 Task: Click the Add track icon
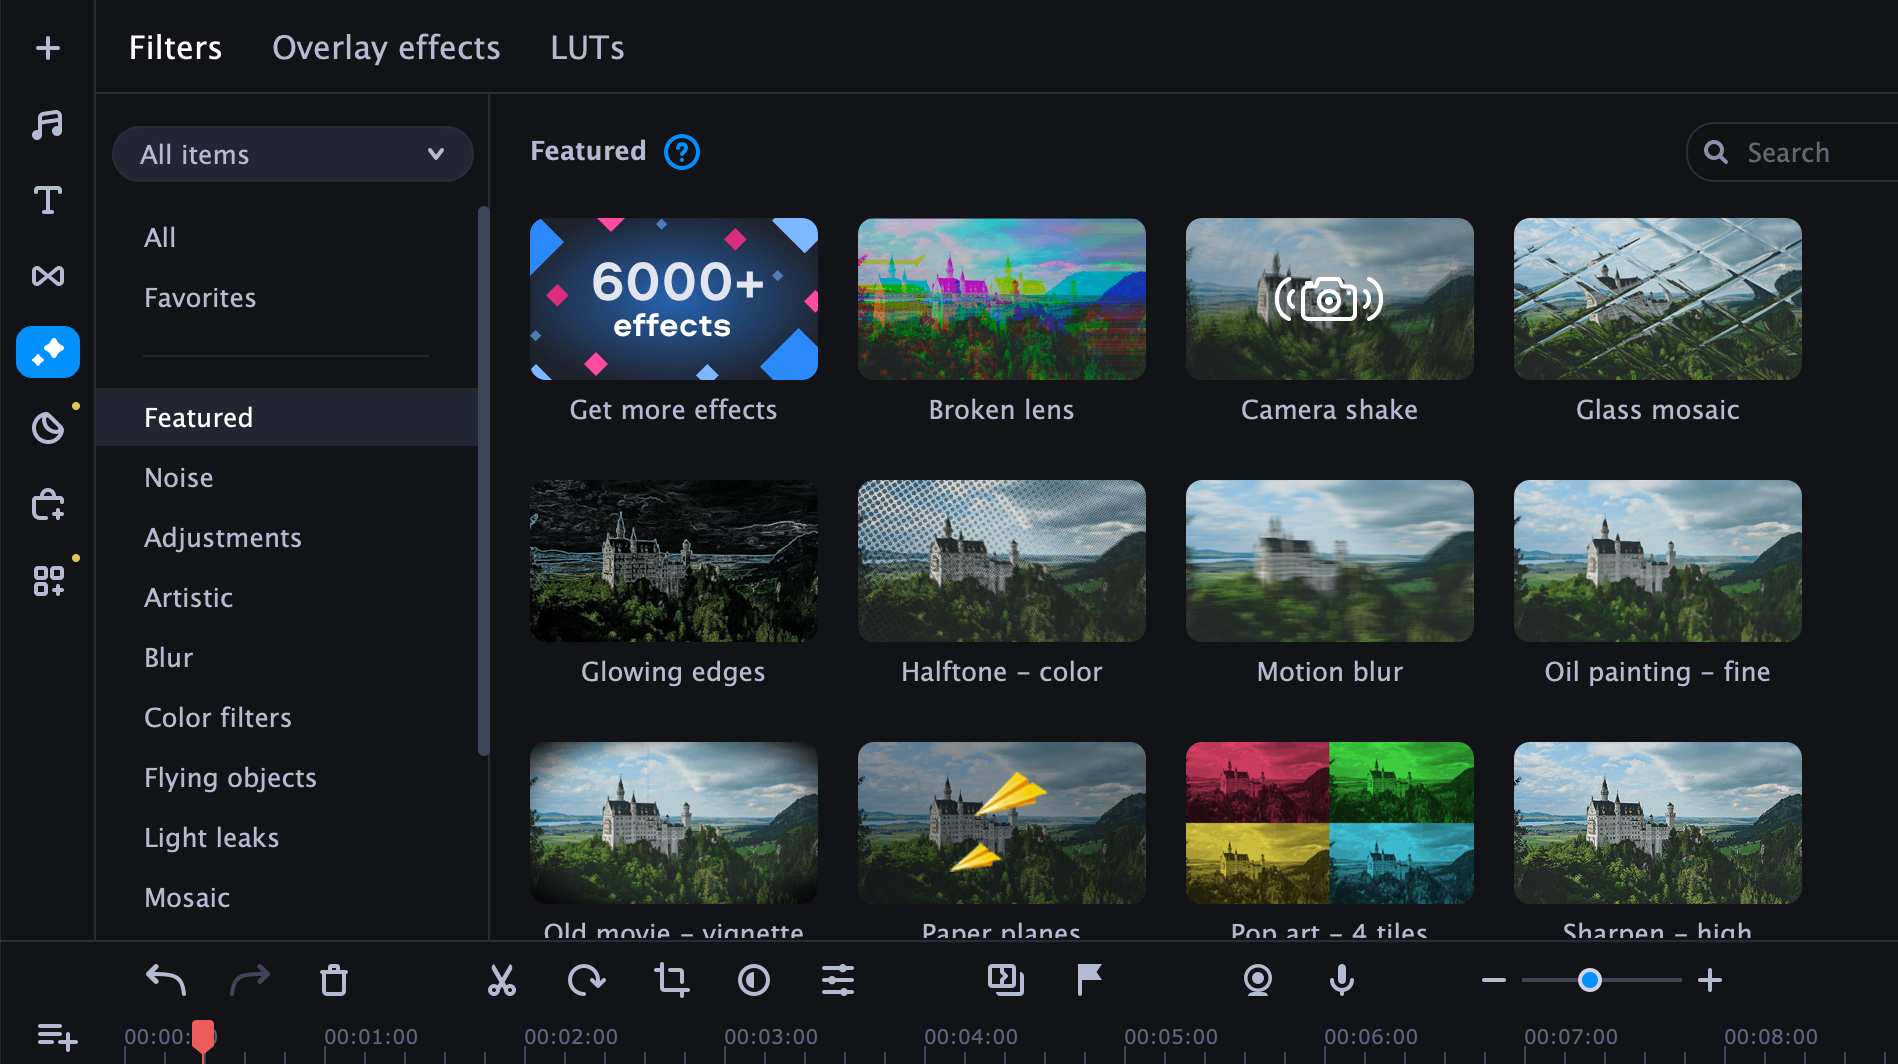coord(56,1036)
